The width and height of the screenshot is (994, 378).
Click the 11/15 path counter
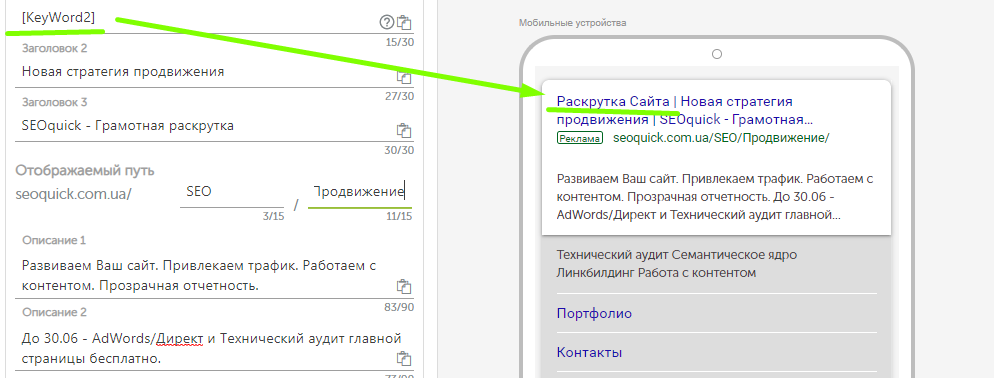399,216
